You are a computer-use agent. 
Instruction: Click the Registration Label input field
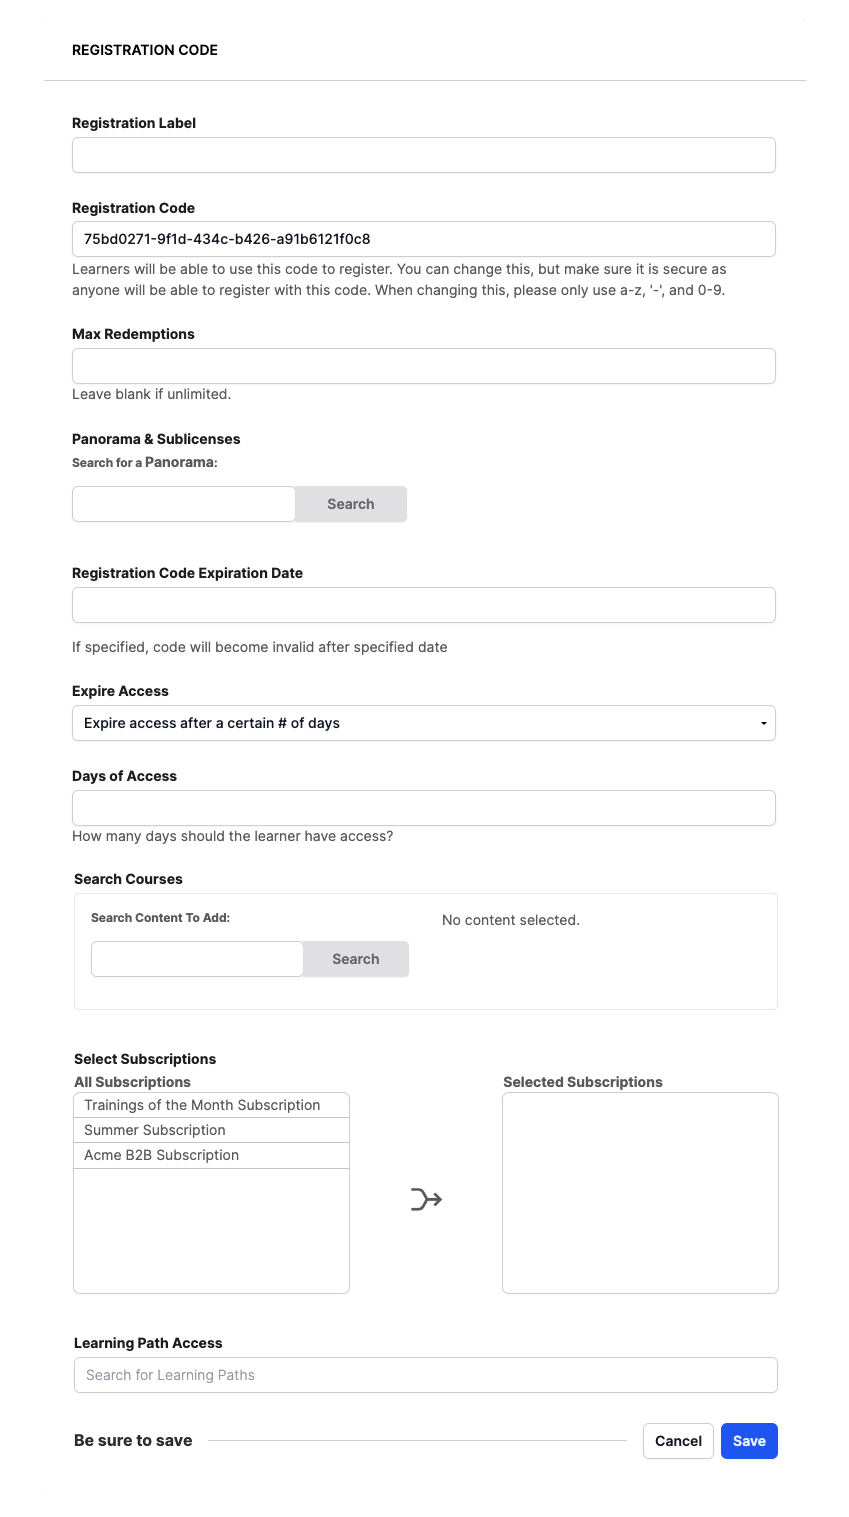pyautogui.click(x=423, y=155)
